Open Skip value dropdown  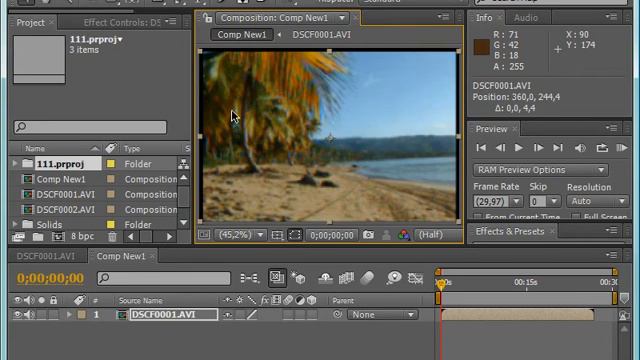pyautogui.click(x=554, y=201)
